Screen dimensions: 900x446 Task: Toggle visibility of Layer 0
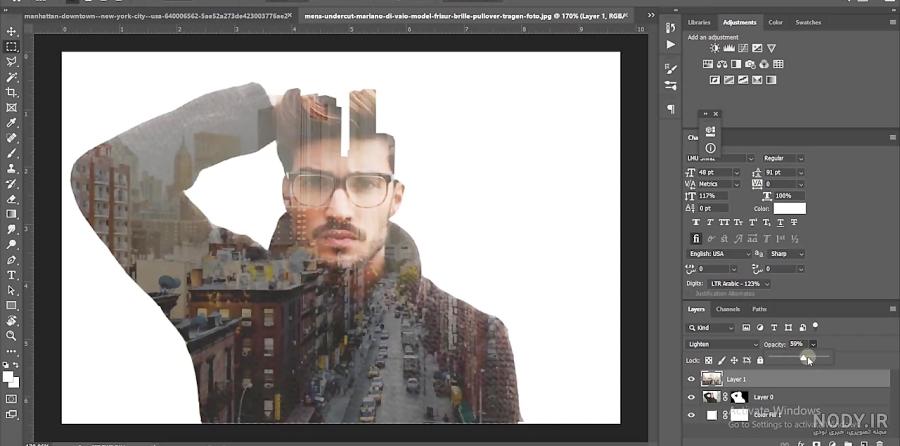tap(691, 397)
